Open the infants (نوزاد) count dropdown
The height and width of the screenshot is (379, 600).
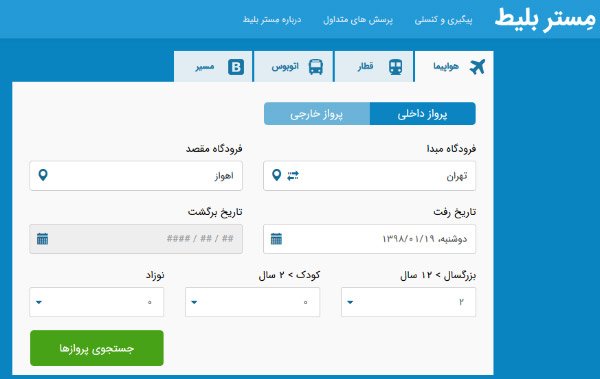[96, 302]
